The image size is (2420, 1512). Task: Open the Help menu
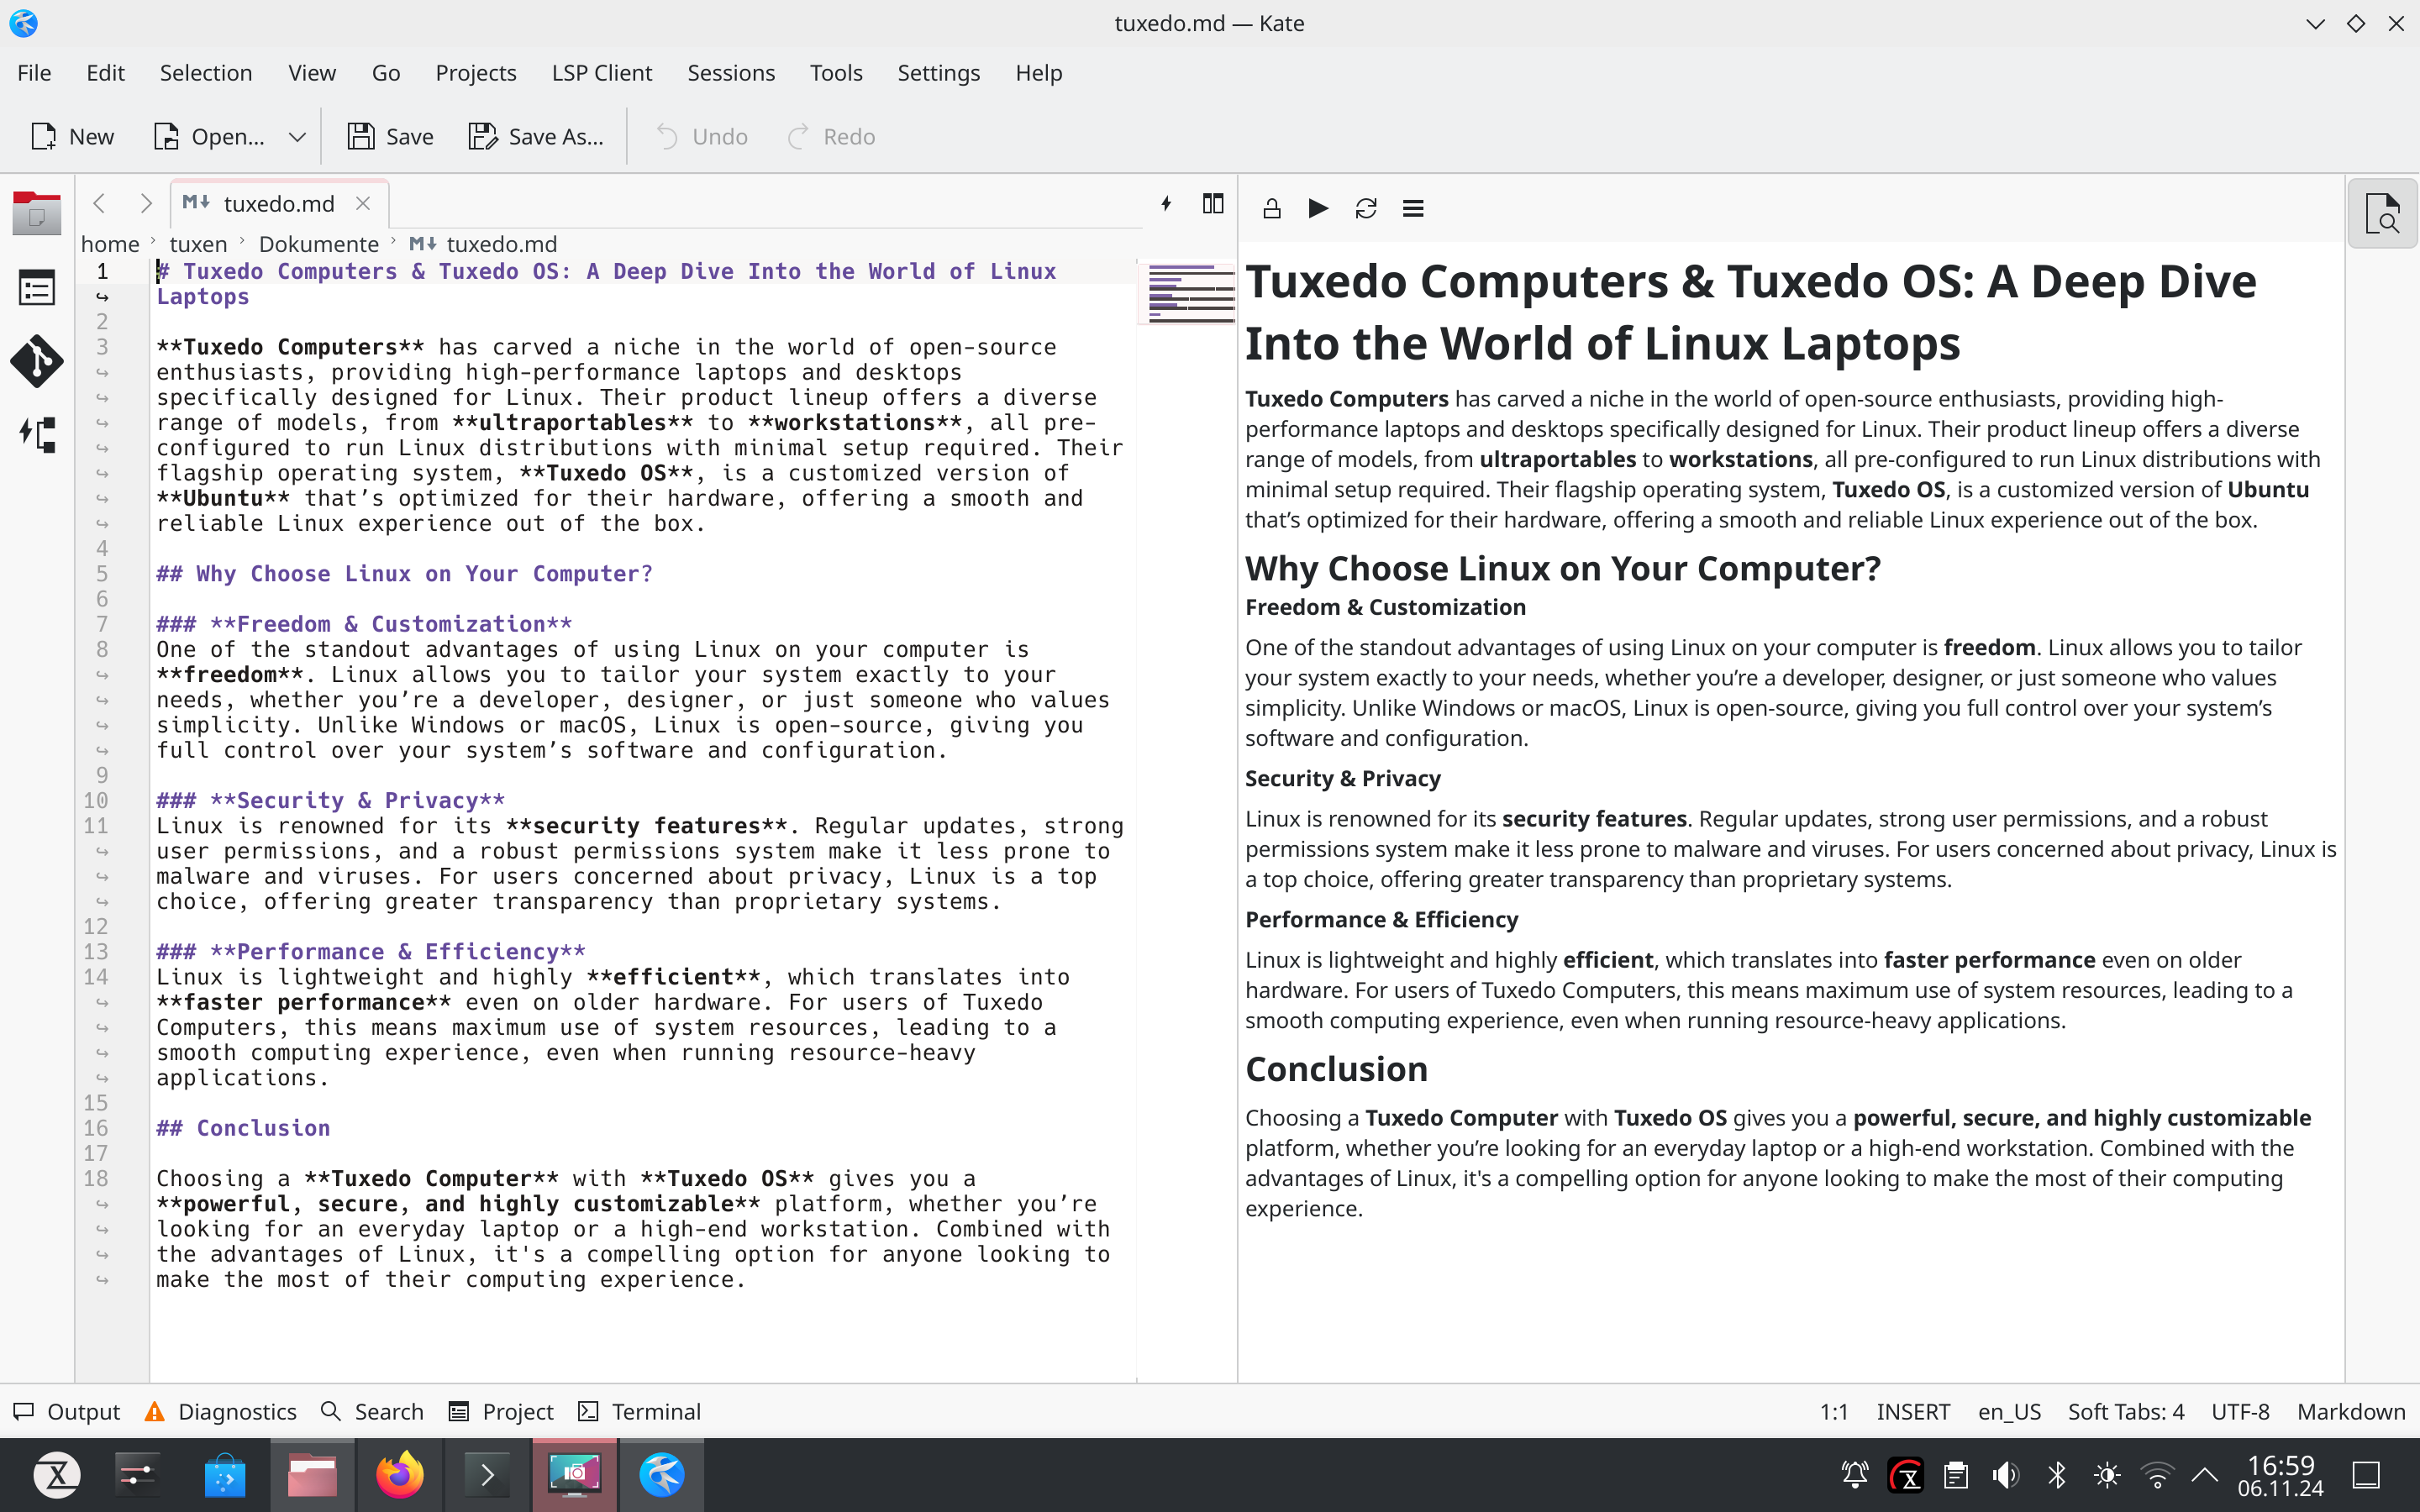point(1039,73)
